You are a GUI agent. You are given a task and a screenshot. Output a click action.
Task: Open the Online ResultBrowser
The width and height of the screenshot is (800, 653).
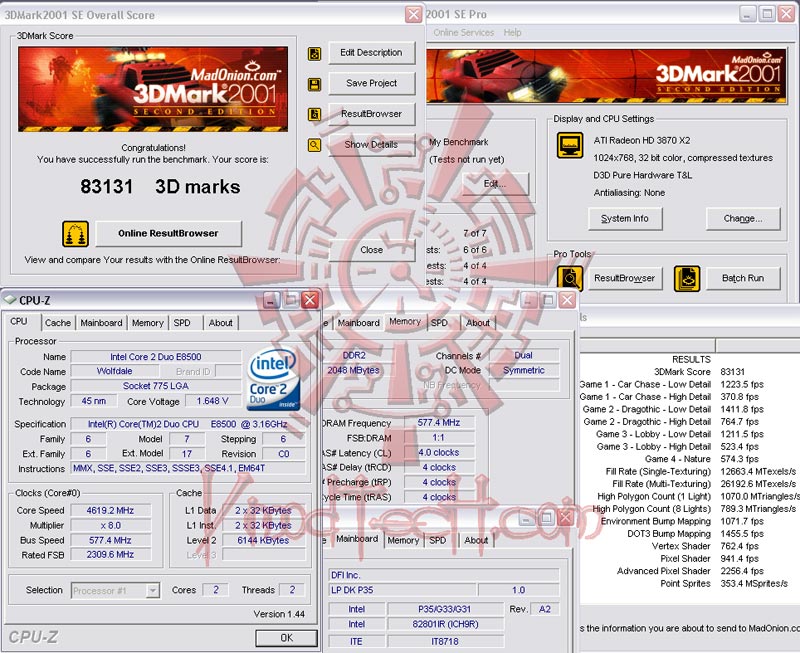[x=168, y=233]
